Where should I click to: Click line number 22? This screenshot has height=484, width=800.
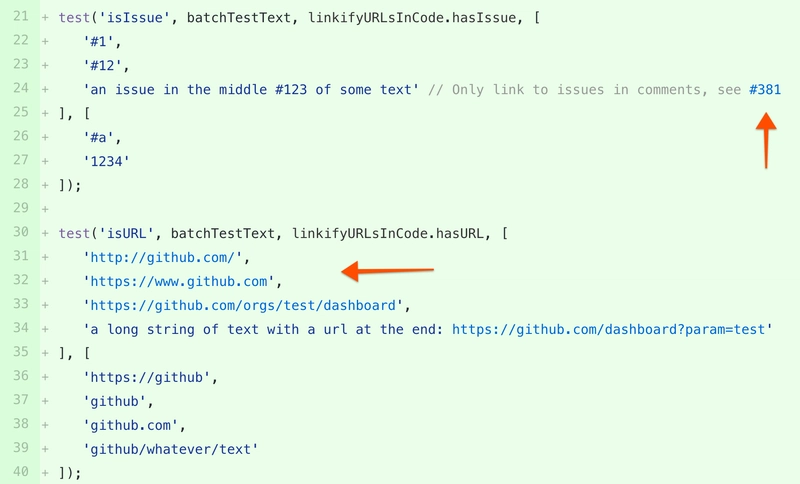click(20, 42)
